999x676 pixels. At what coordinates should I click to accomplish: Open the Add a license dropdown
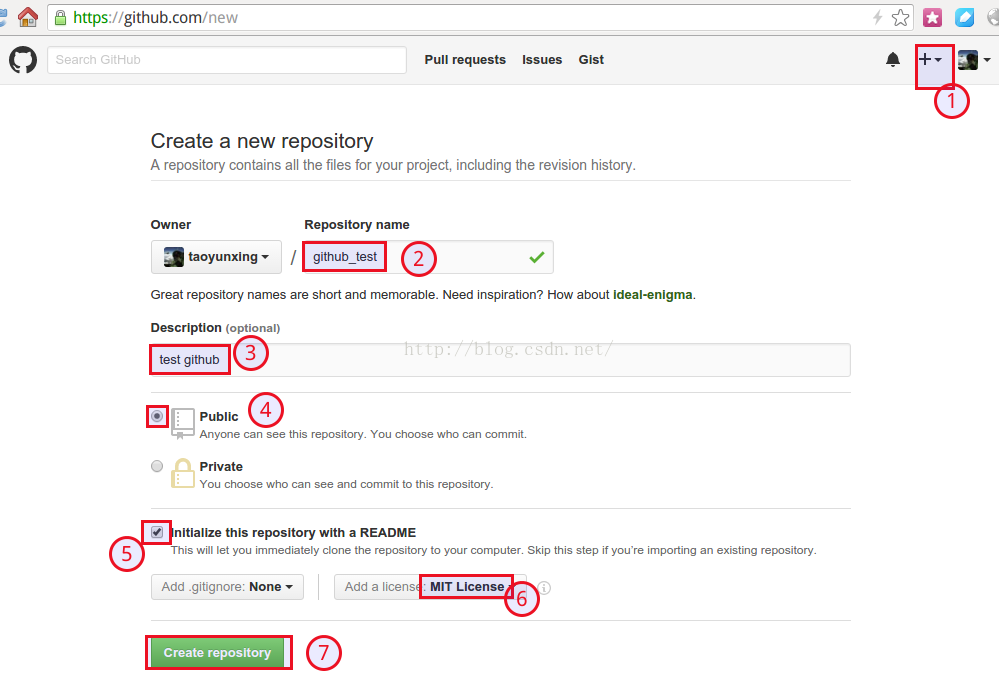(x=430, y=587)
